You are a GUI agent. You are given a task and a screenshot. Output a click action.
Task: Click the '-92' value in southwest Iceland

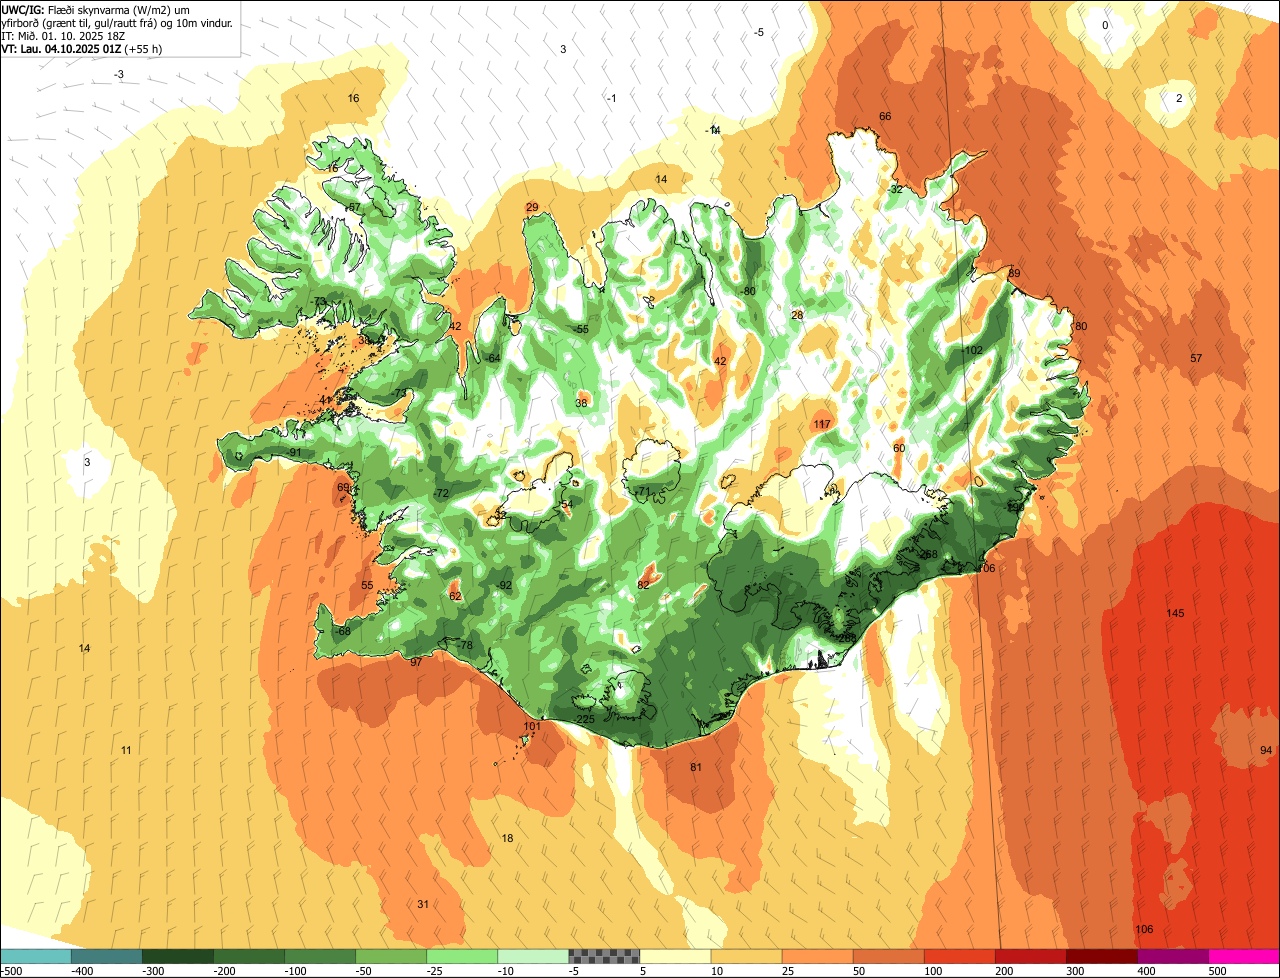[x=503, y=586]
